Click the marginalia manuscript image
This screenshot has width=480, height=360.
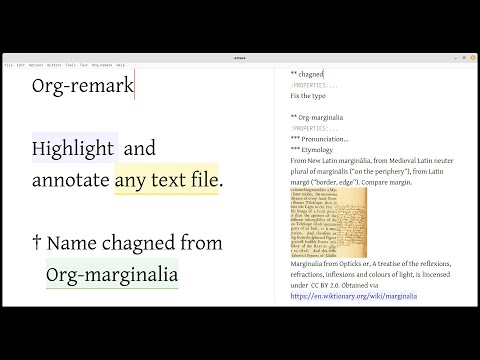pos(329,222)
